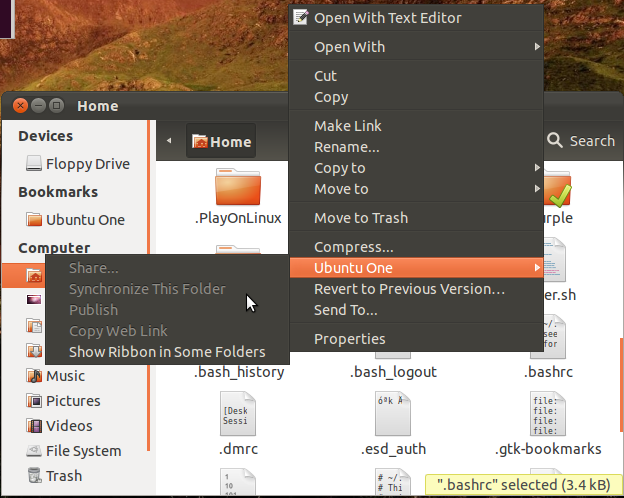This screenshot has height=498, width=624.
Task: Click Copy Web Link submenu entry
Action: click(x=167, y=331)
